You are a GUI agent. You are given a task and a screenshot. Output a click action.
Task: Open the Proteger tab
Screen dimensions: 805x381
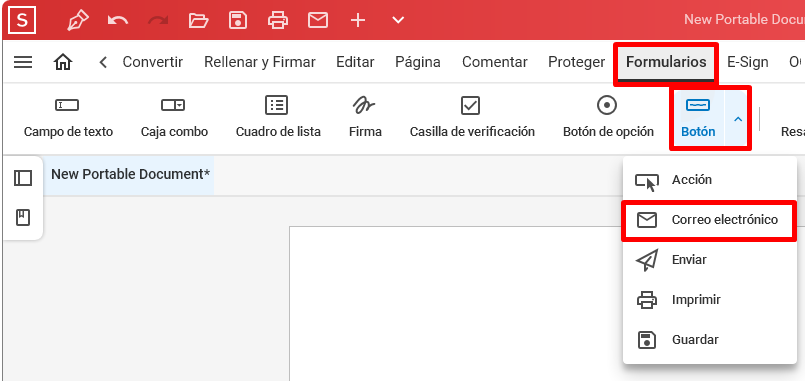[x=577, y=62]
